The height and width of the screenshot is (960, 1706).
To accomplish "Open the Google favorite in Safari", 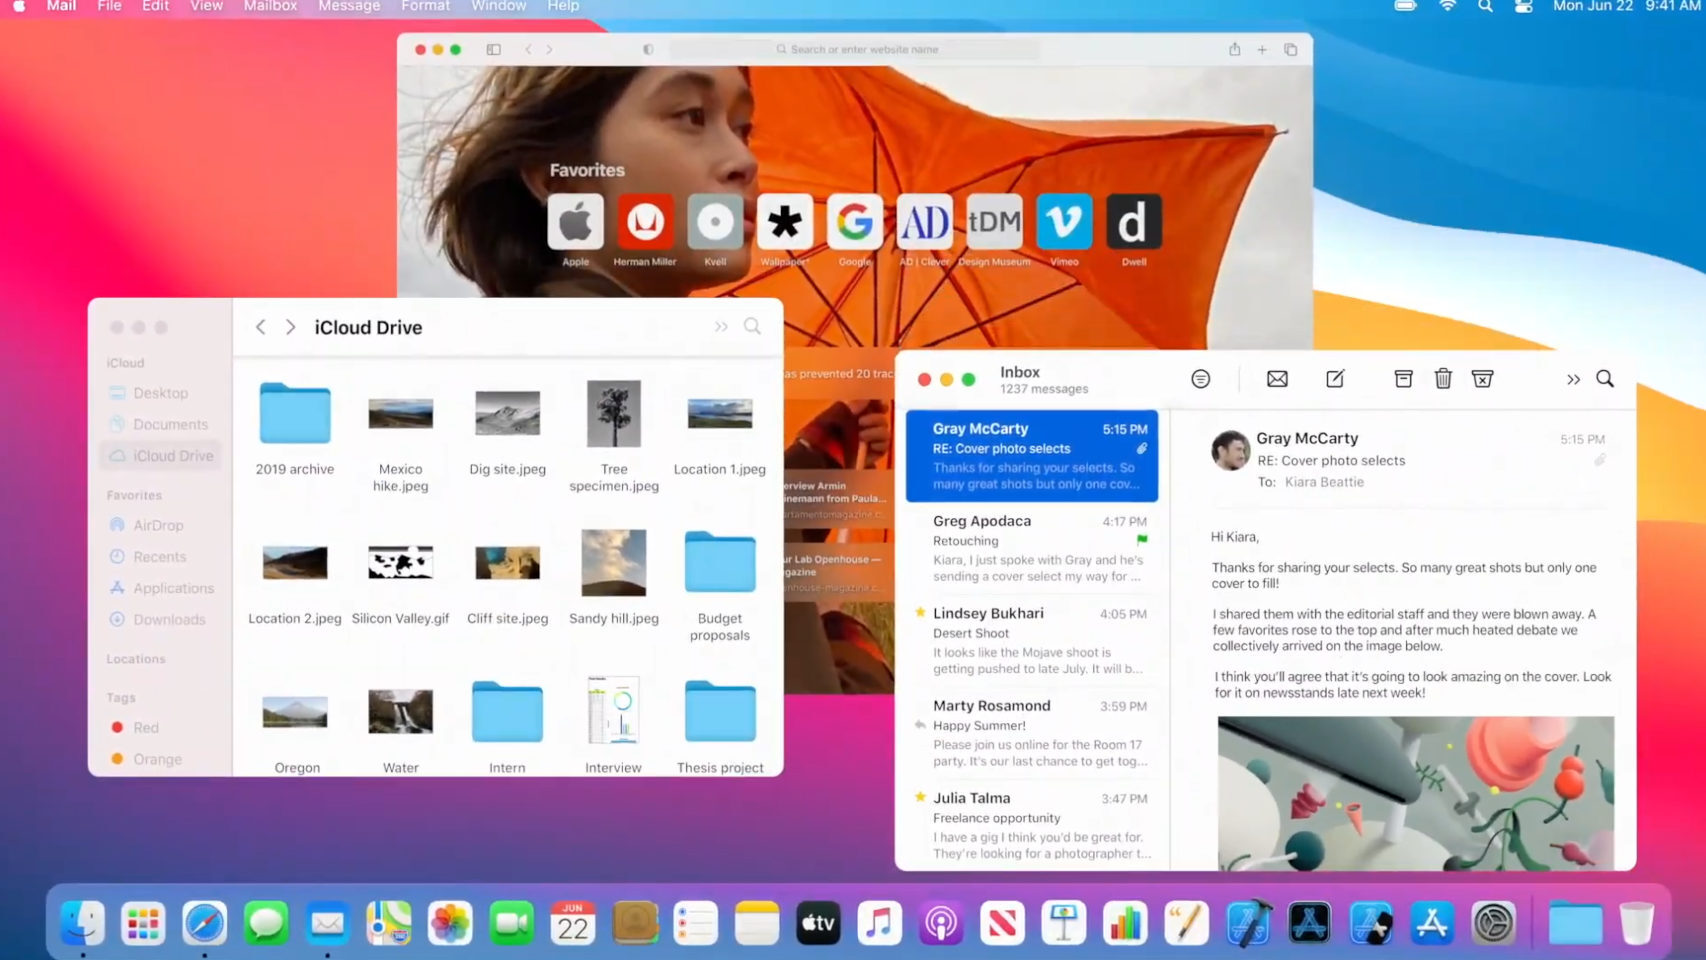I will 855,222.
